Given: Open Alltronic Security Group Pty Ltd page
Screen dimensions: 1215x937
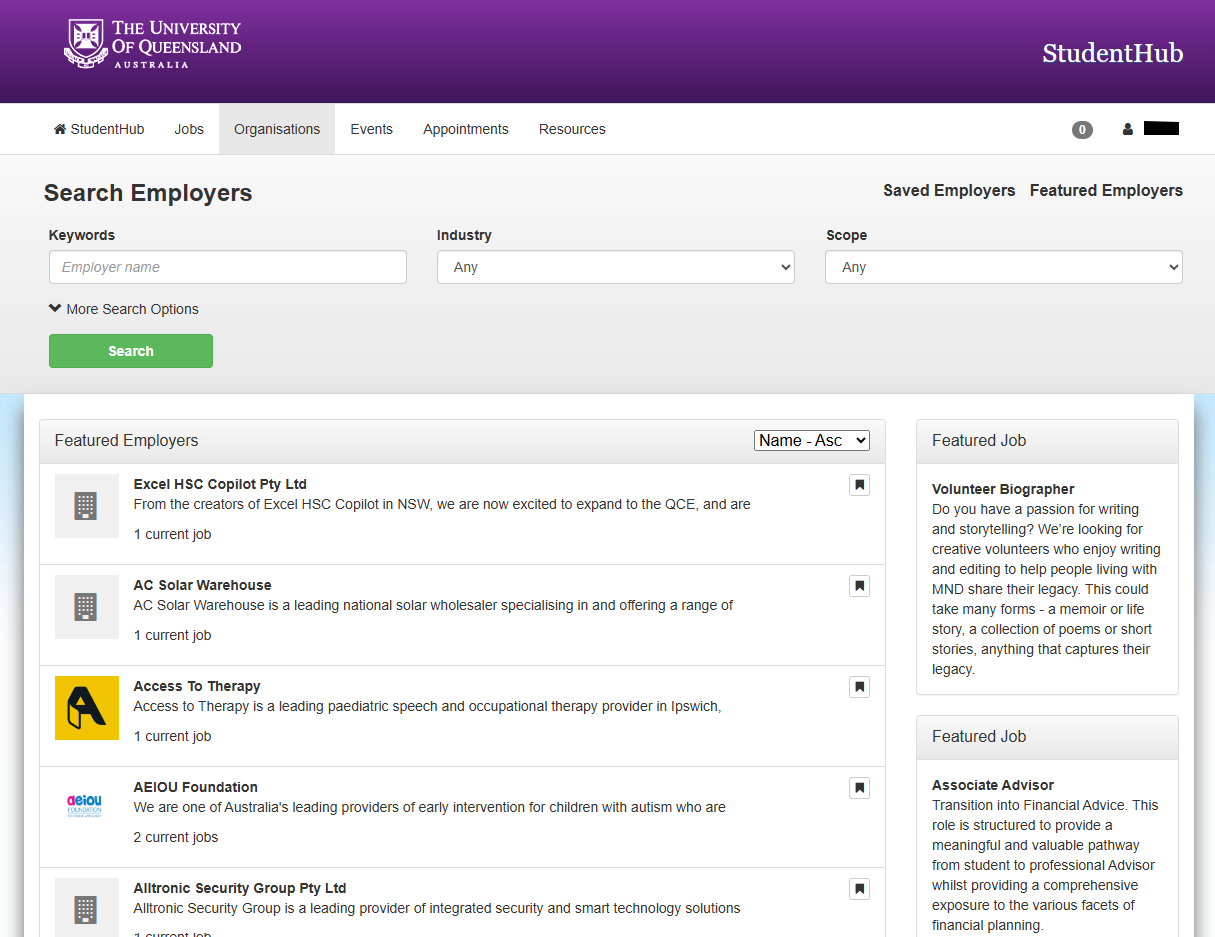Looking at the screenshot, I should [x=240, y=888].
